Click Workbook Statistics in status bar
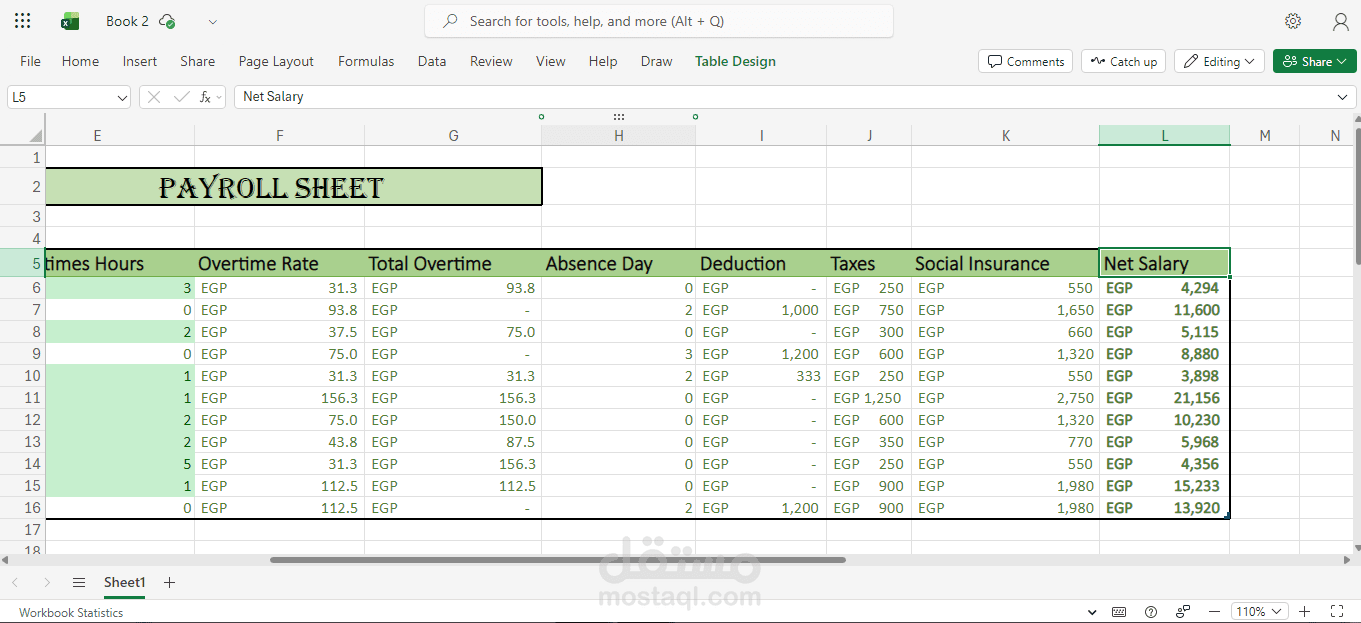The image size is (1361, 623). click(x=71, y=612)
